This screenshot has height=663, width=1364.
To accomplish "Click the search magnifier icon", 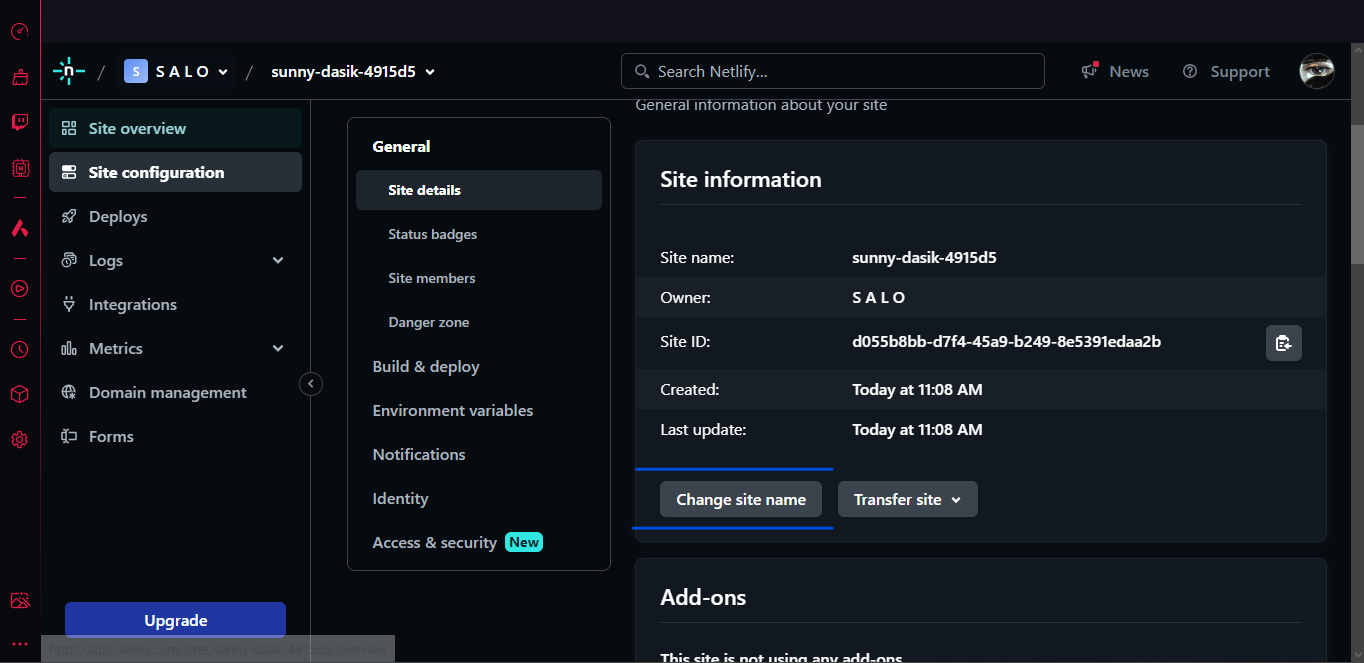I will pyautogui.click(x=642, y=71).
